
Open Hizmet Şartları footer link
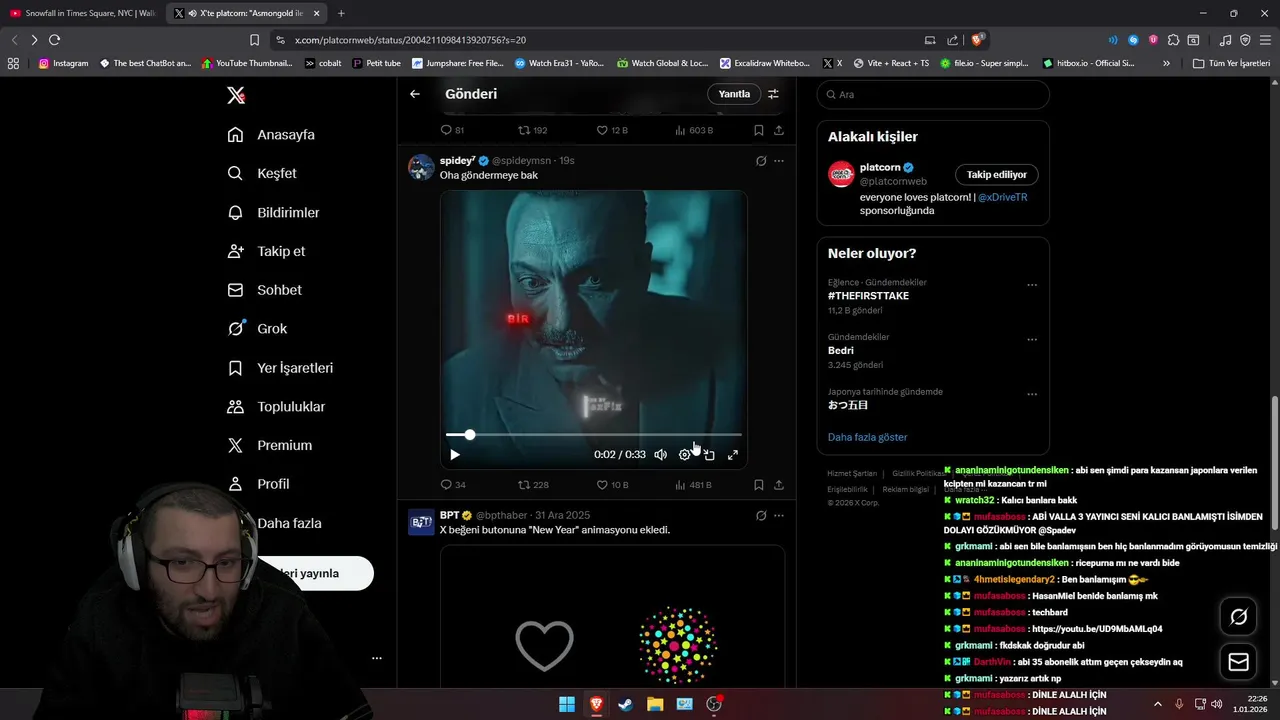[852, 473]
